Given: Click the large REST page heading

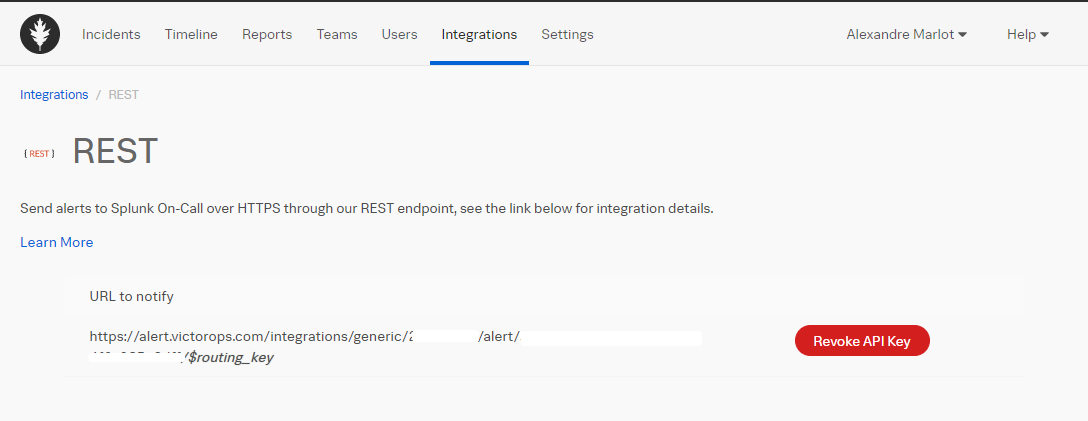Looking at the screenshot, I should point(115,151).
